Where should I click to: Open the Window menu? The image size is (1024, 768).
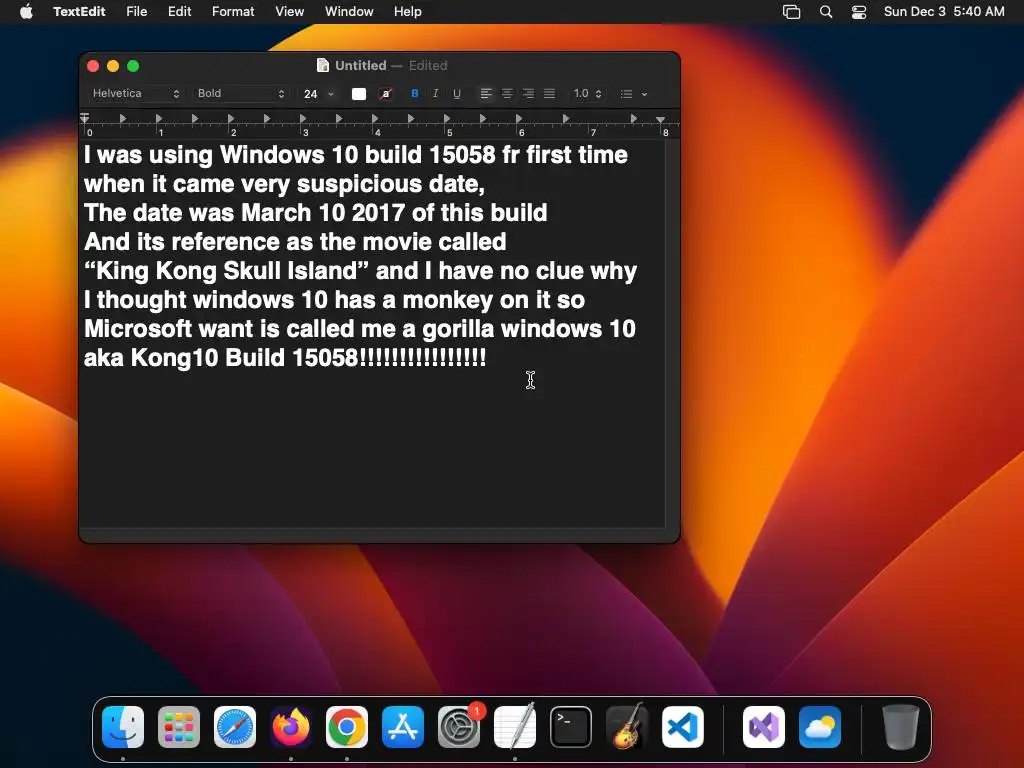tap(349, 11)
